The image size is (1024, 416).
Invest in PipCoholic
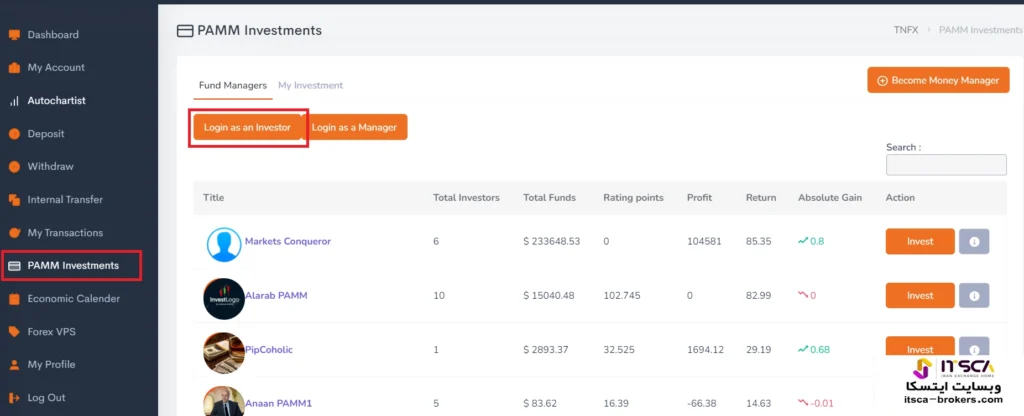[x=920, y=348]
